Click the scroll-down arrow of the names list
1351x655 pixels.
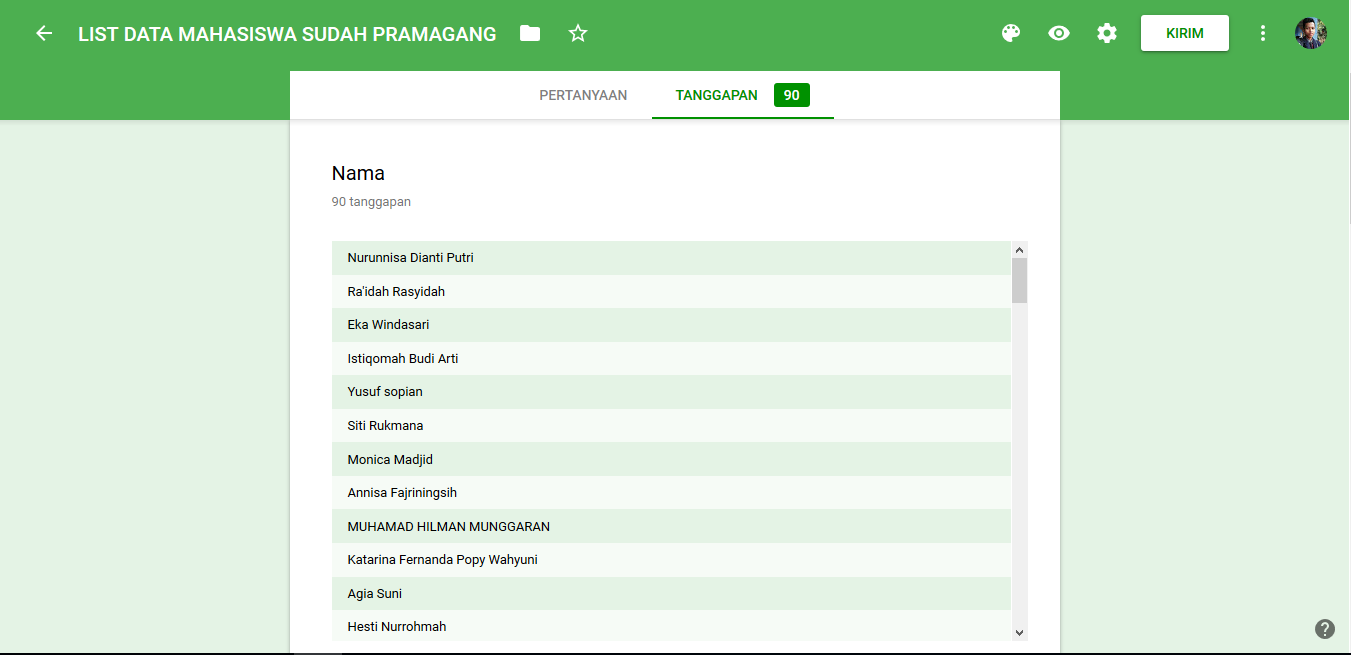click(1018, 632)
